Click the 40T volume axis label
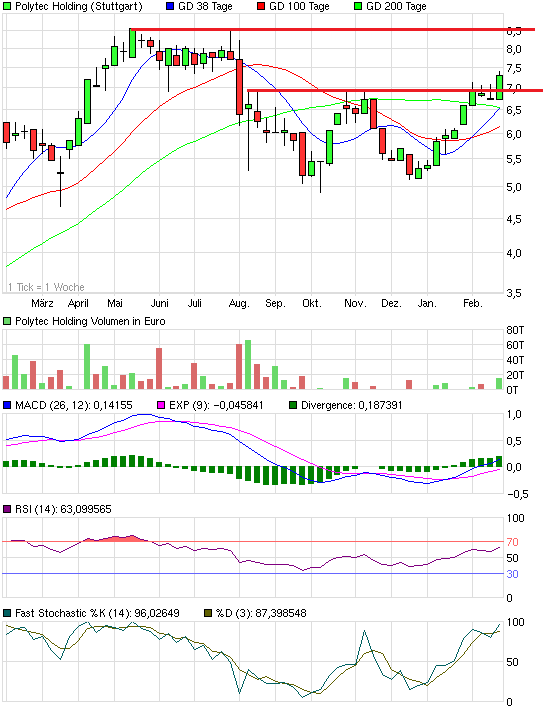 [515, 360]
